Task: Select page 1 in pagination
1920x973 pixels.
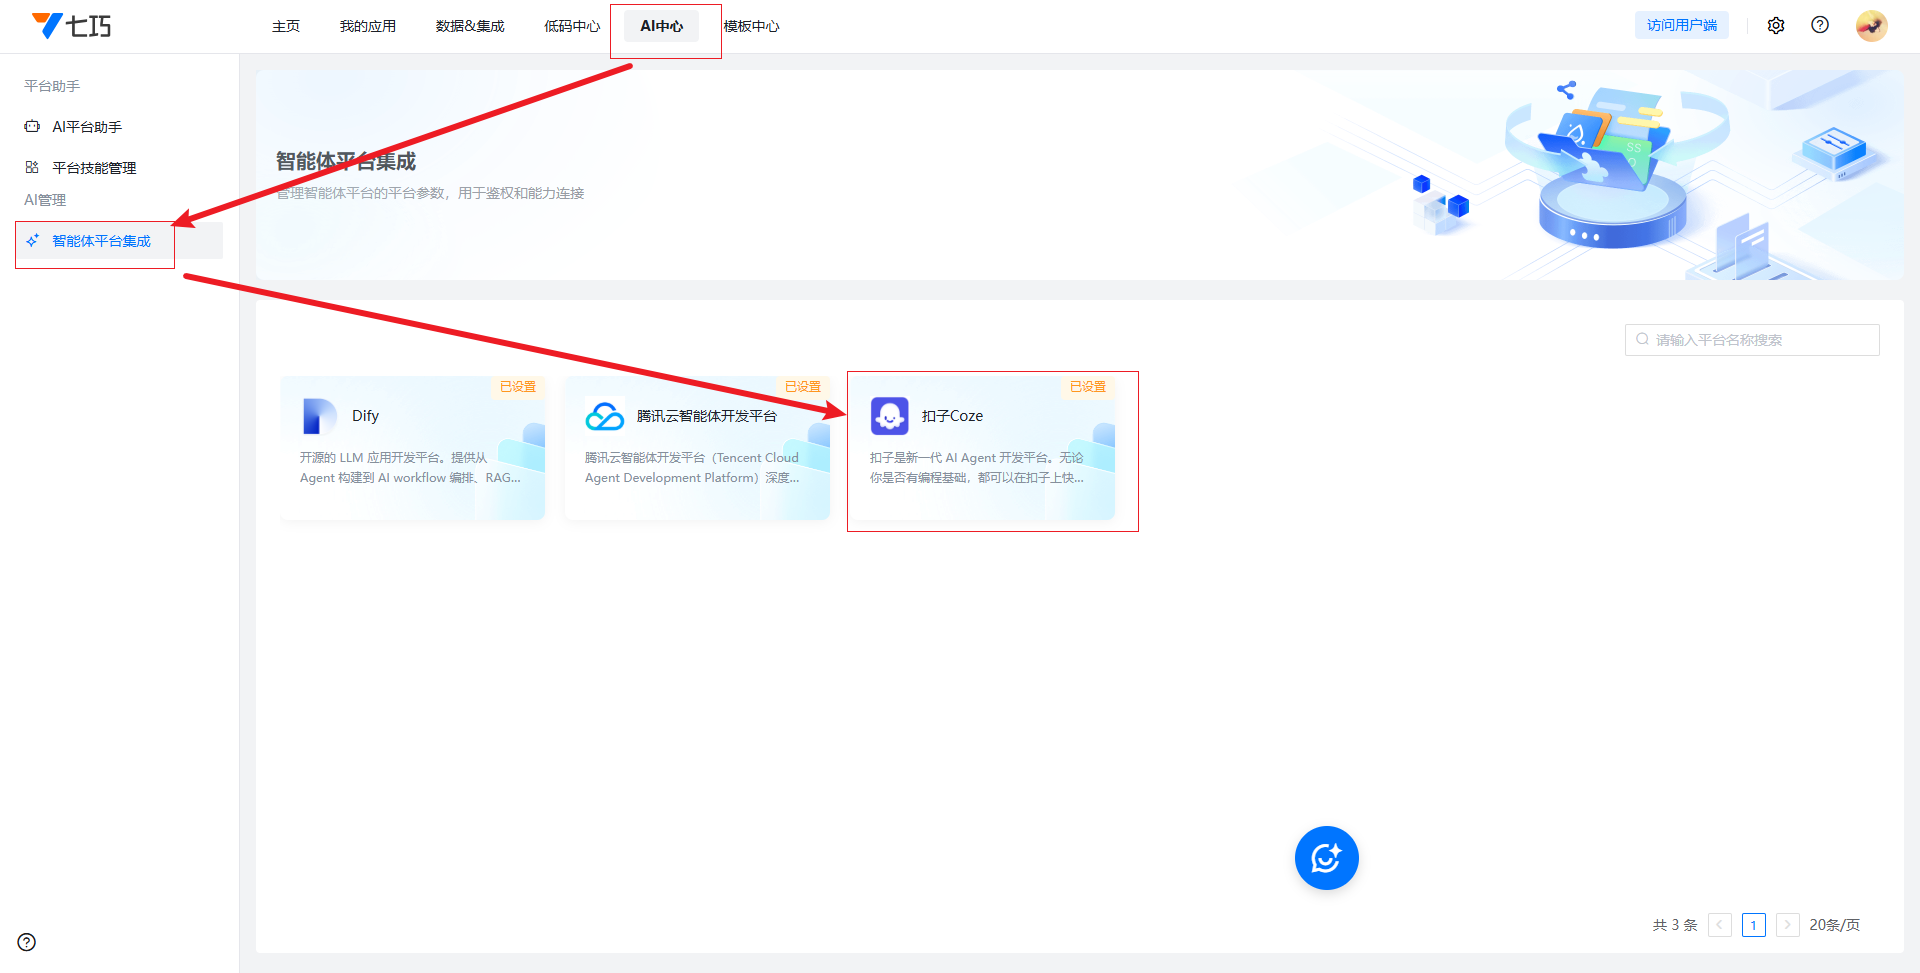Action: pos(1753,925)
